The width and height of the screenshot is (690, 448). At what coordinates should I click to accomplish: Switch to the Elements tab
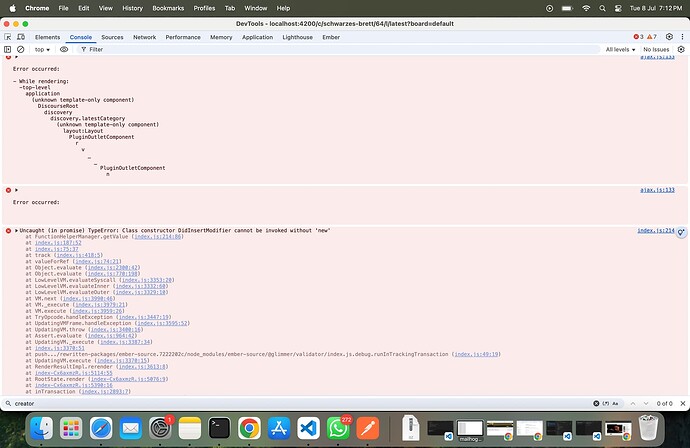point(47,37)
